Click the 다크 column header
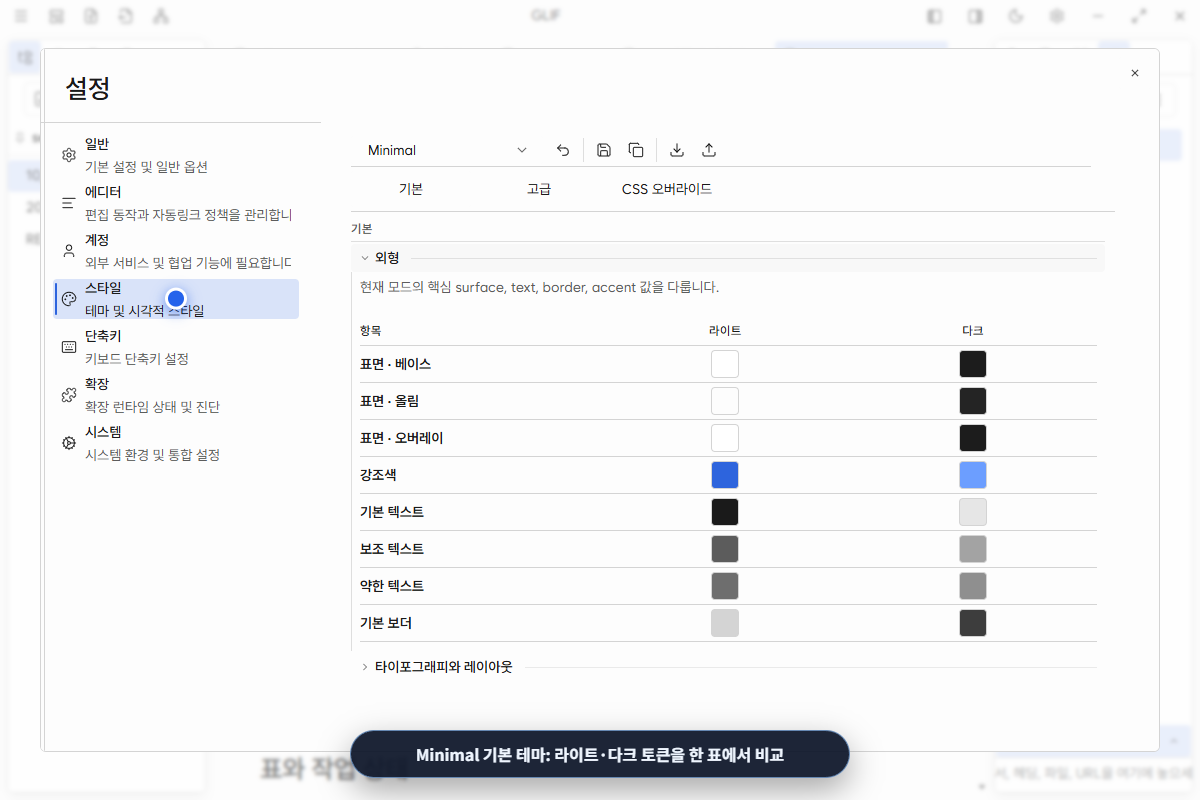This screenshot has width=1200, height=800. coord(973,330)
